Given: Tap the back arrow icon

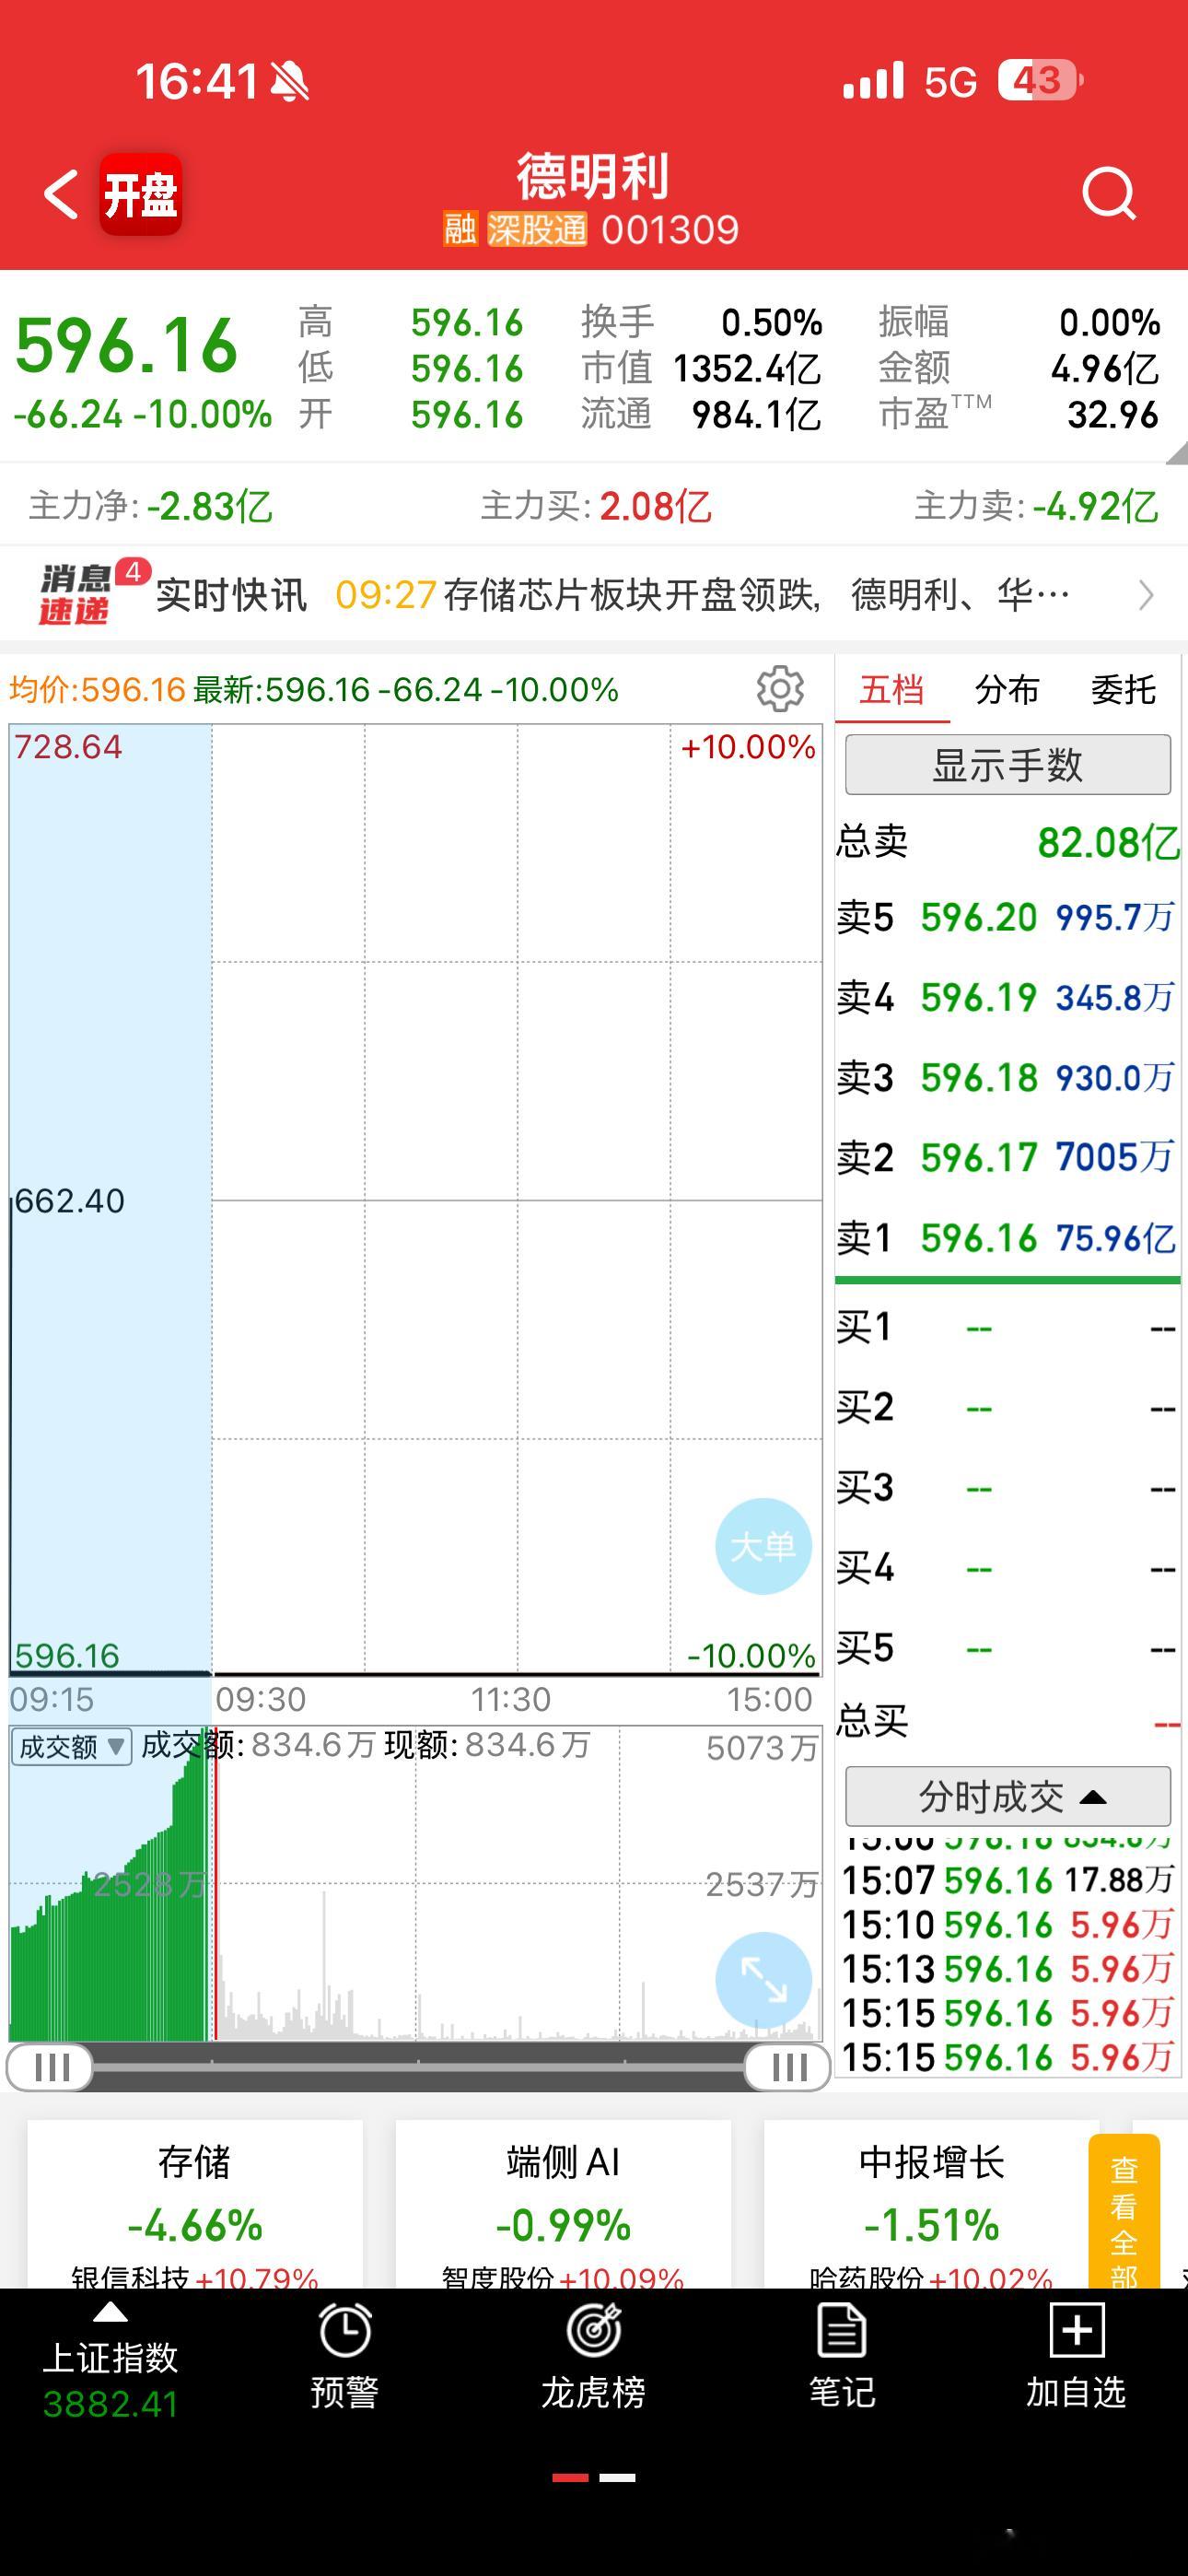Looking at the screenshot, I should click(x=61, y=193).
